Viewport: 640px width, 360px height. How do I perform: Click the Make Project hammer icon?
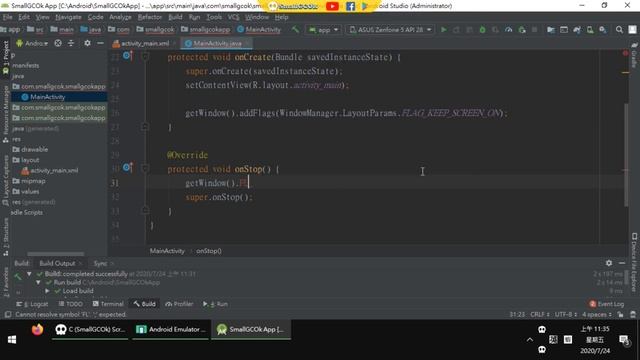(x=295, y=29)
